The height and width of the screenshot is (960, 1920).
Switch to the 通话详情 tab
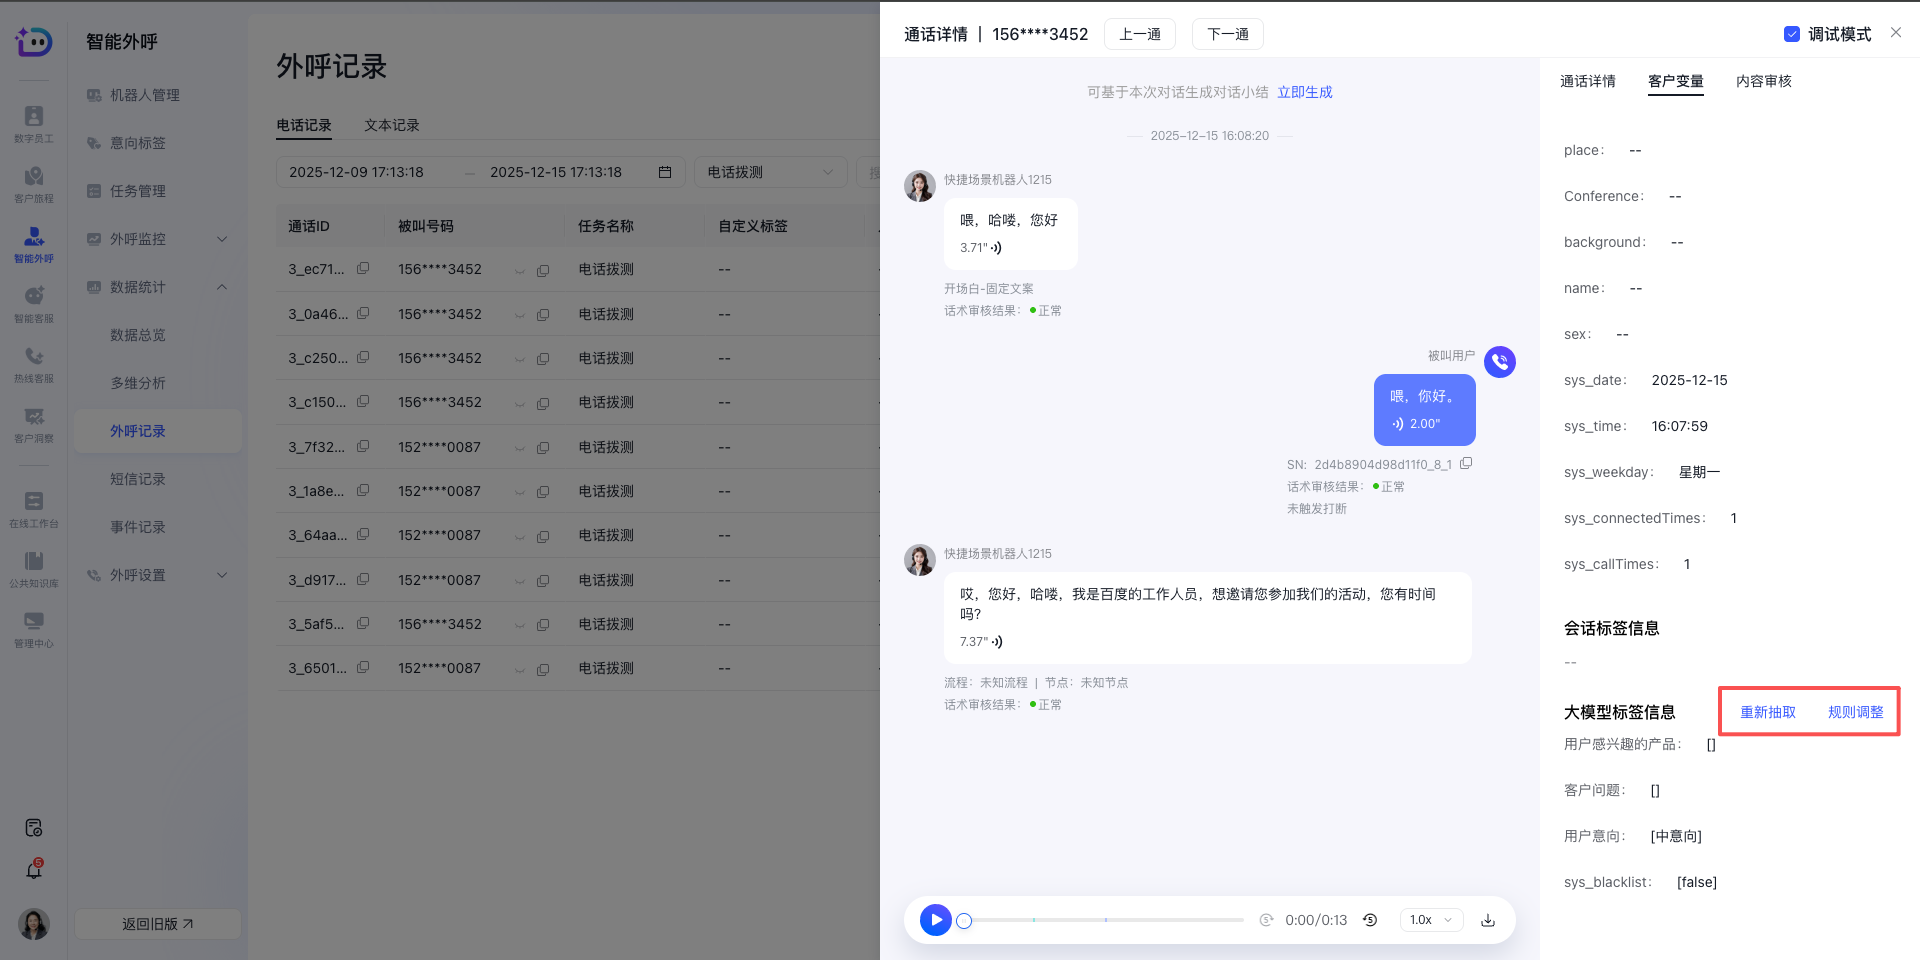[1587, 81]
